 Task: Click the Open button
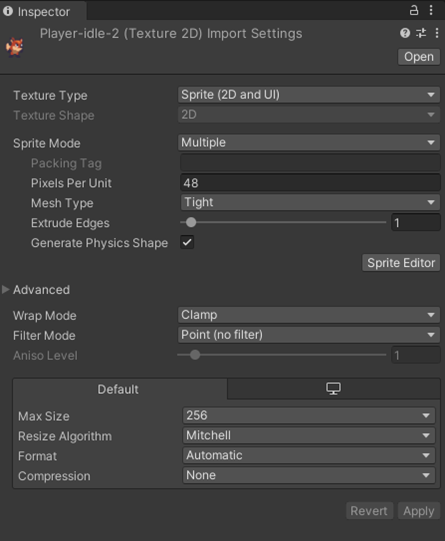[x=419, y=57]
